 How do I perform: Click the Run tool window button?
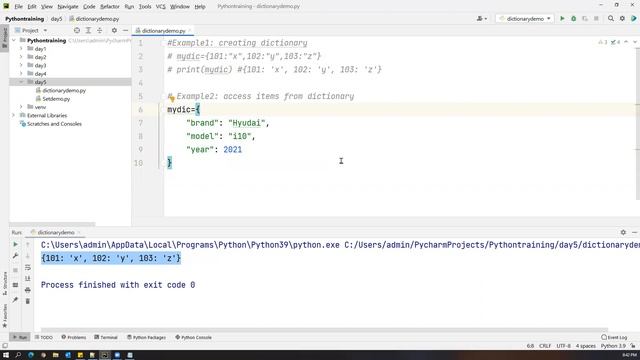tap(20, 338)
